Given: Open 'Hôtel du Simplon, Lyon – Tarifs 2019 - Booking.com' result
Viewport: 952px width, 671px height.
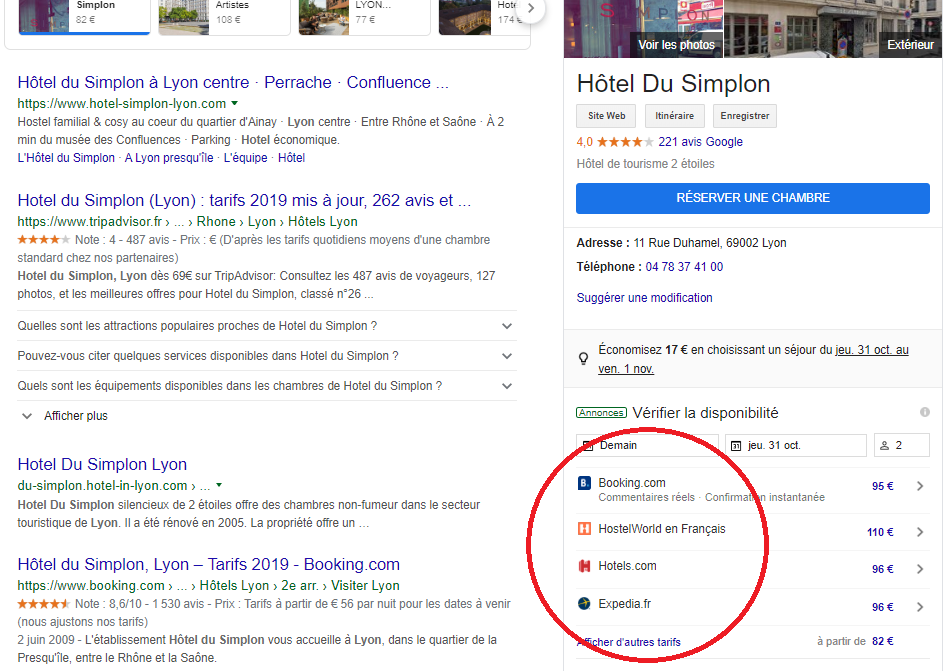Looking at the screenshot, I should (208, 565).
